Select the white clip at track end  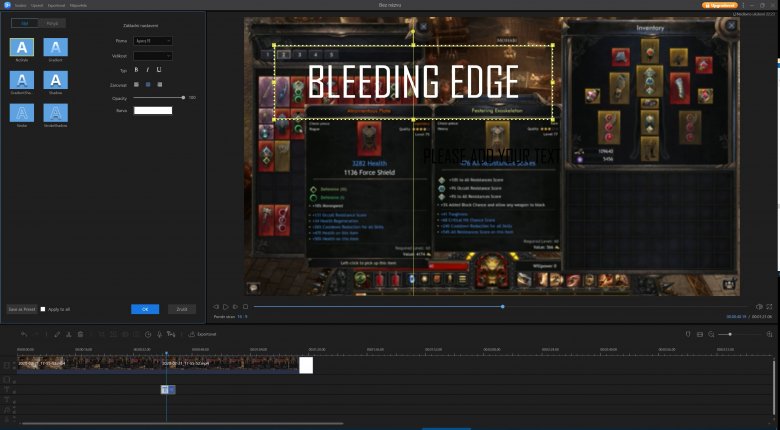[x=306, y=365]
